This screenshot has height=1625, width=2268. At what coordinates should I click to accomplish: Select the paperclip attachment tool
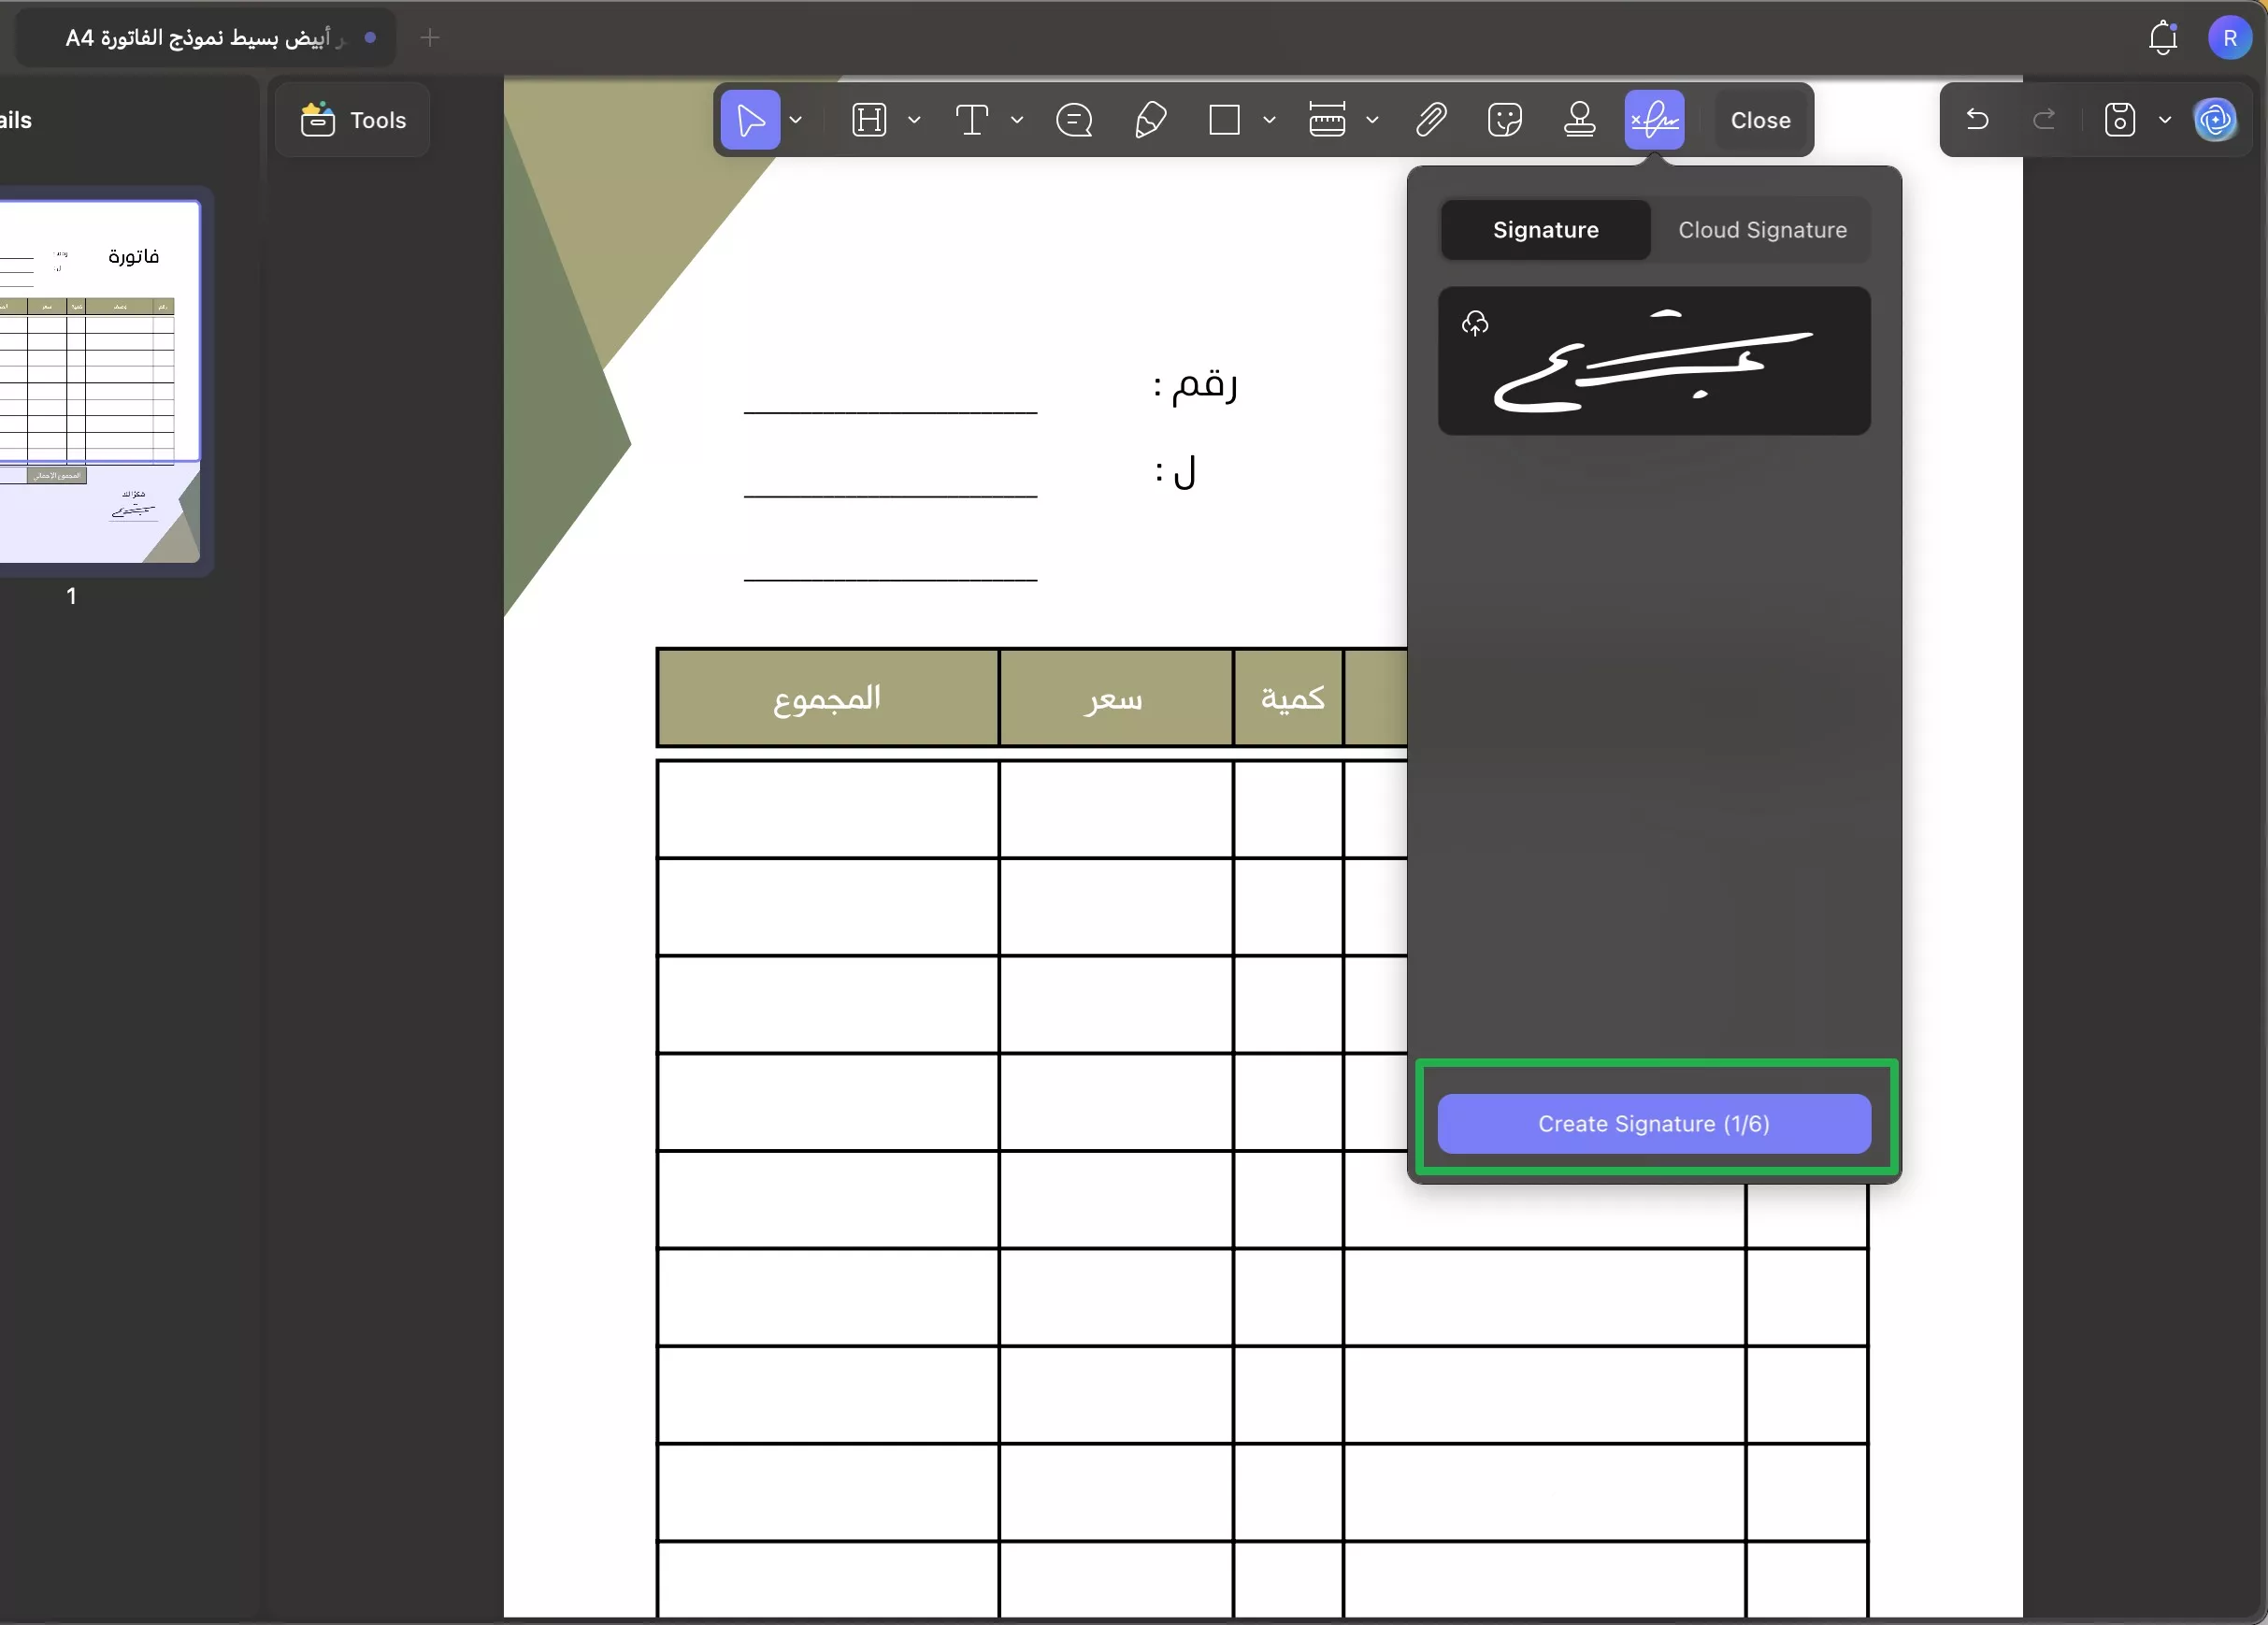tap(1431, 120)
